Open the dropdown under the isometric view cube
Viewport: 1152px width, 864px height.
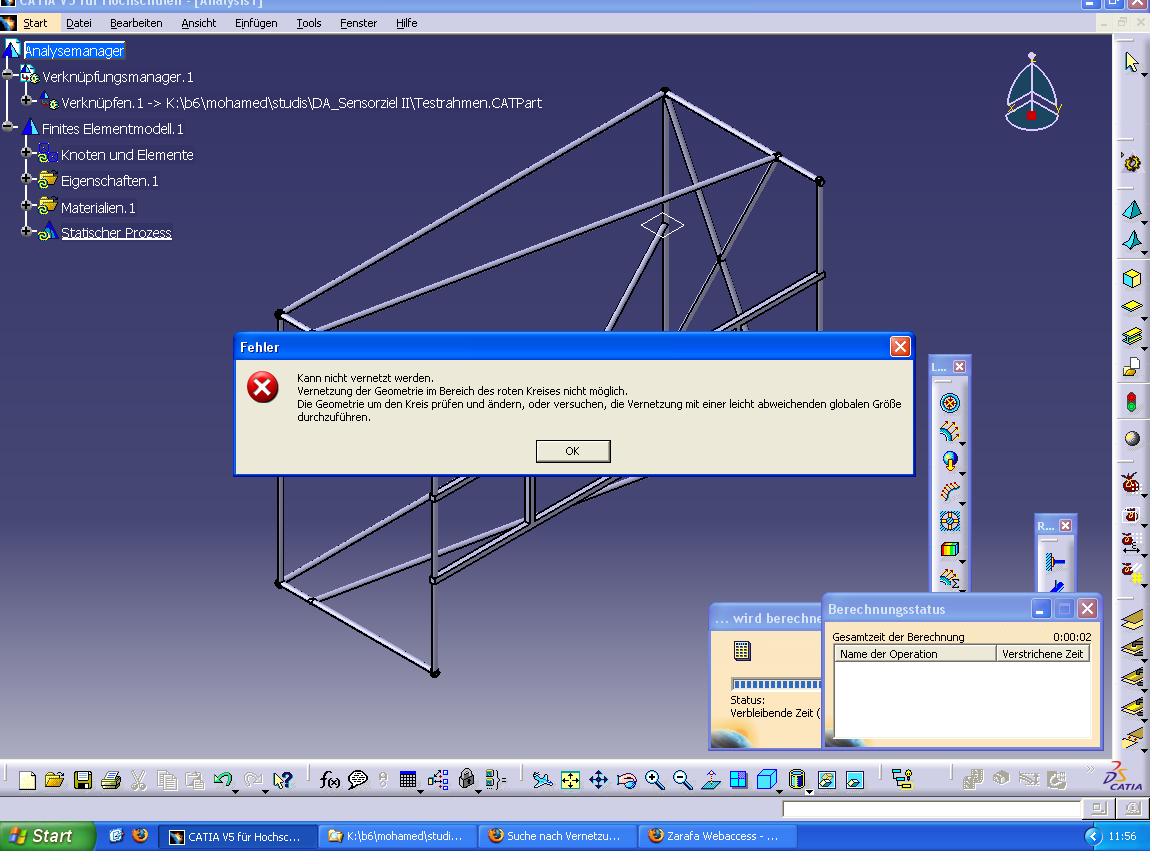(x=778, y=791)
